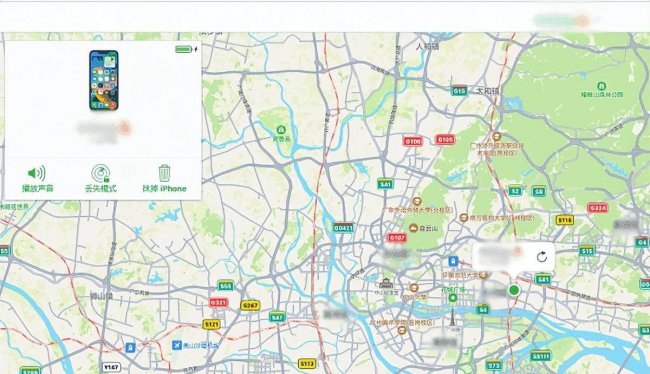Click the Y147 white road marker
Viewport: 650px width, 374px height.
point(111,367)
